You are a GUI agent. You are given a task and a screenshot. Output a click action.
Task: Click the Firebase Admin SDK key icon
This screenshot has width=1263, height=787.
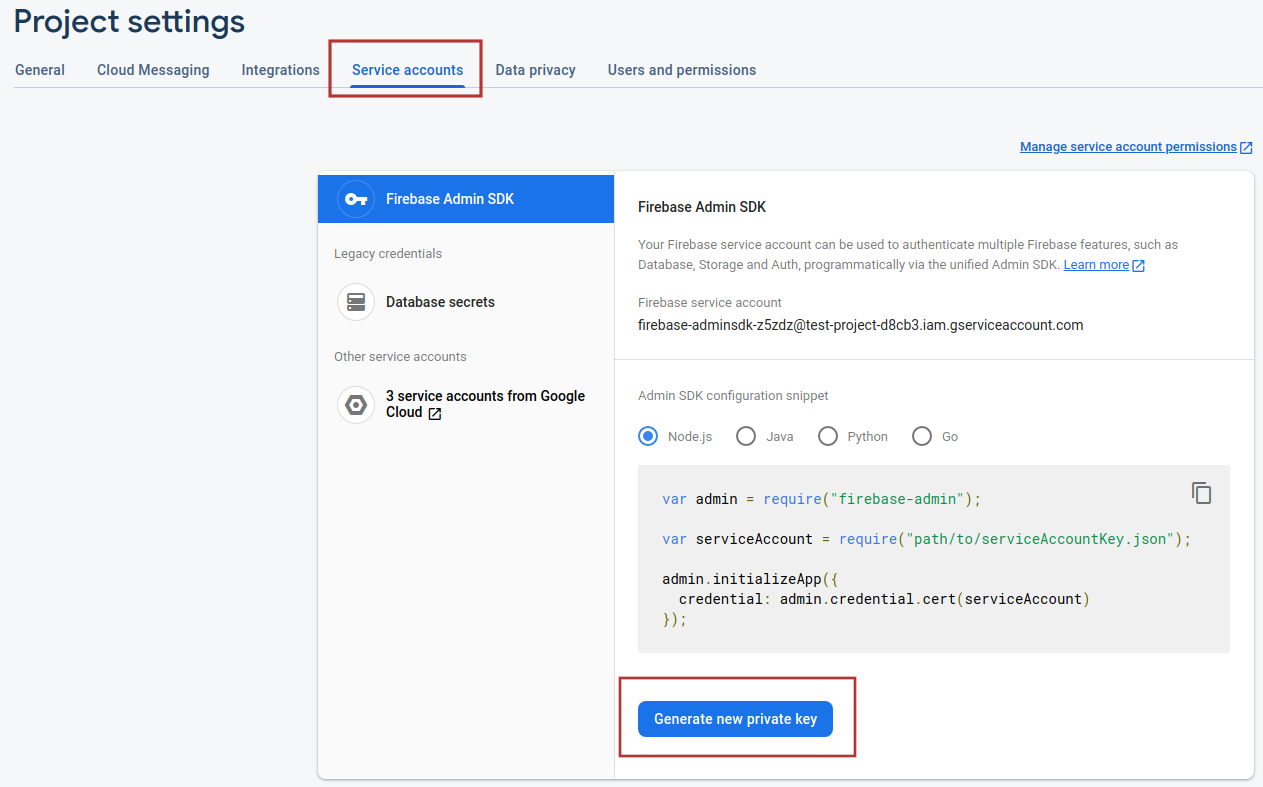click(356, 199)
